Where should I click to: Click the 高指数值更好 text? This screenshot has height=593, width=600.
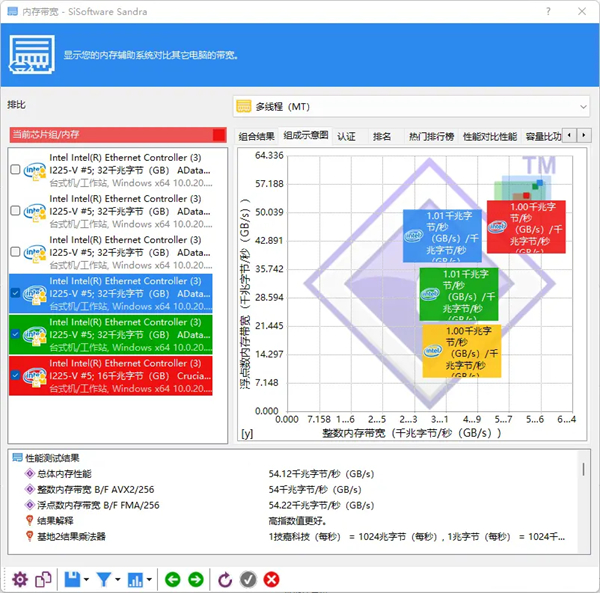297,521
